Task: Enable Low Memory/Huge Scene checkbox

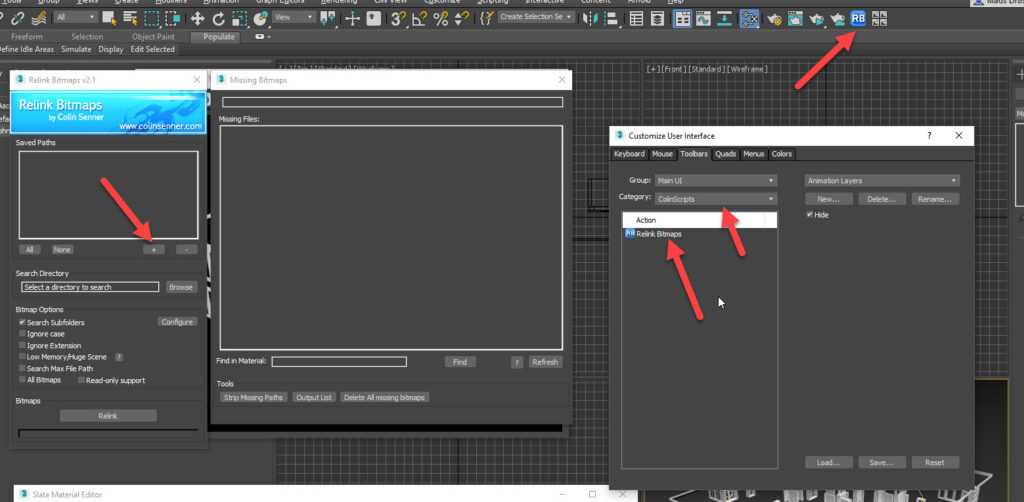Action: pos(22,356)
